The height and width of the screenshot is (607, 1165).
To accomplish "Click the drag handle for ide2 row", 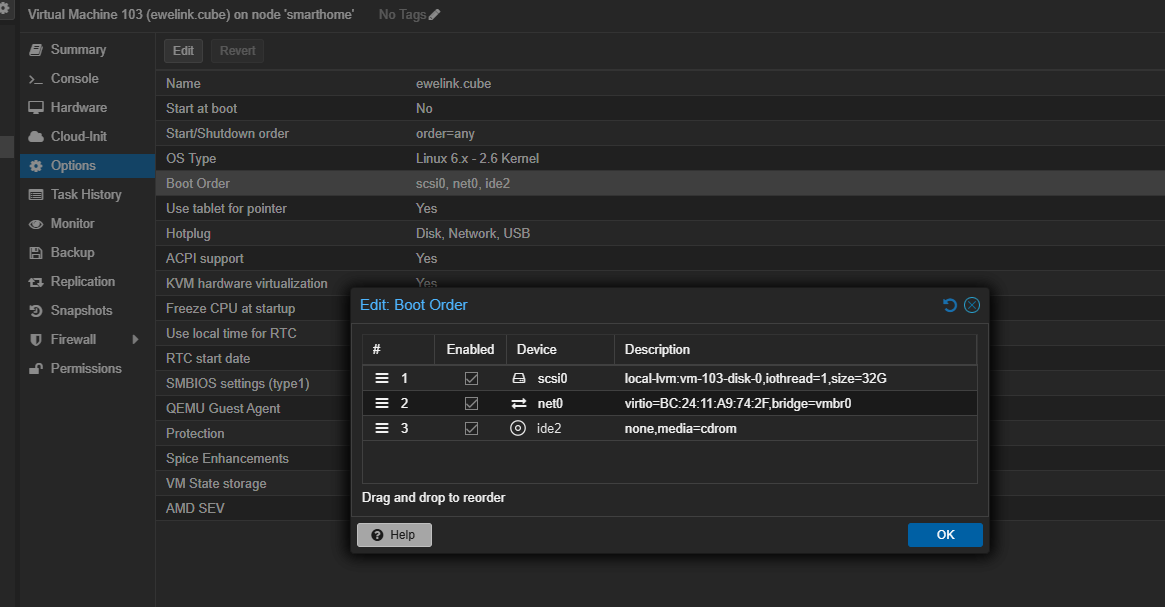I will pyautogui.click(x=381, y=428).
